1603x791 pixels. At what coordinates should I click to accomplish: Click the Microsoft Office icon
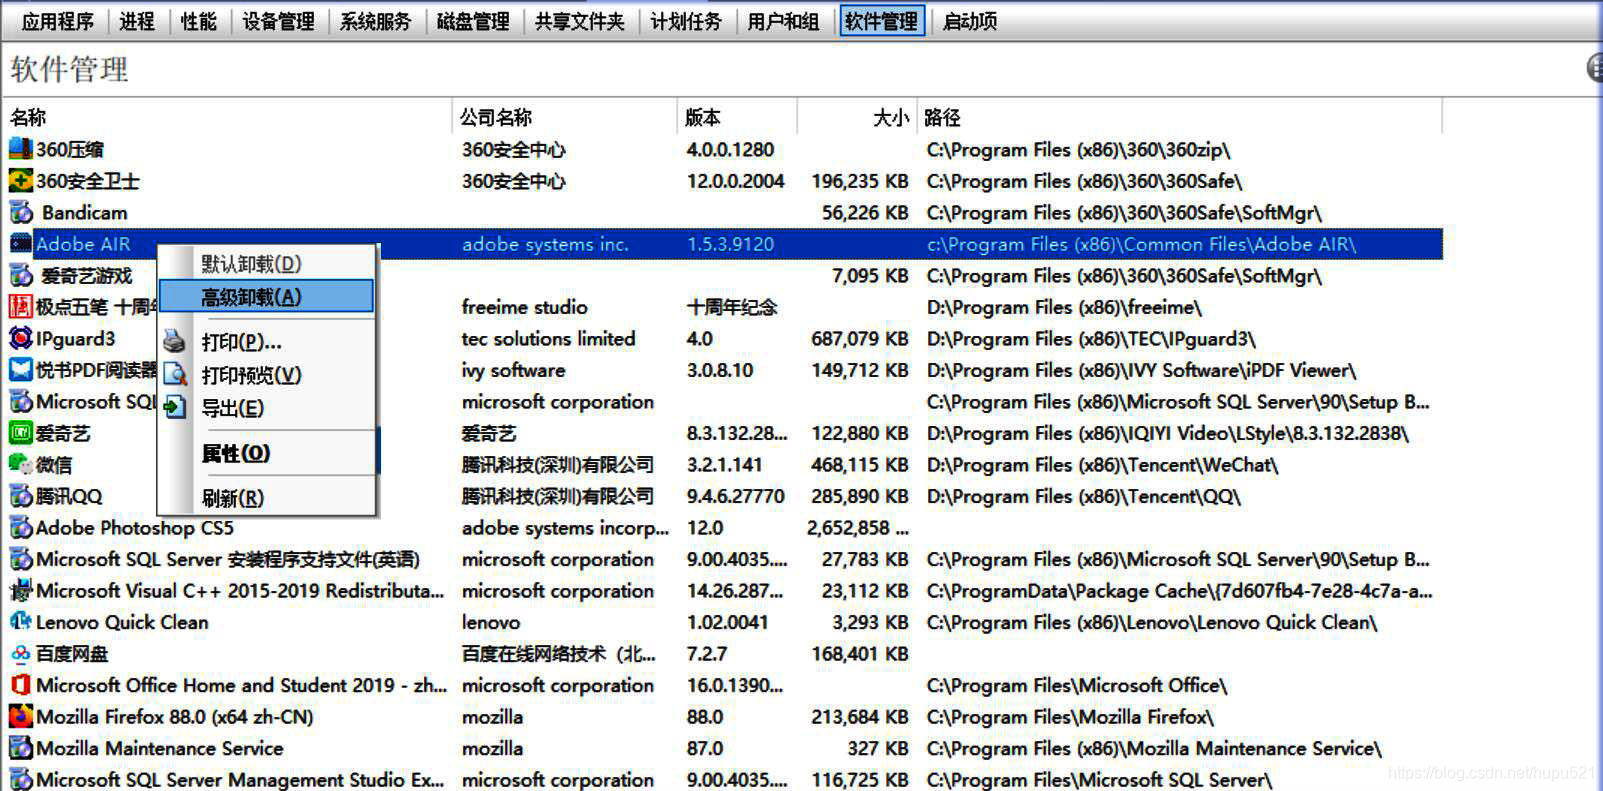(20, 686)
